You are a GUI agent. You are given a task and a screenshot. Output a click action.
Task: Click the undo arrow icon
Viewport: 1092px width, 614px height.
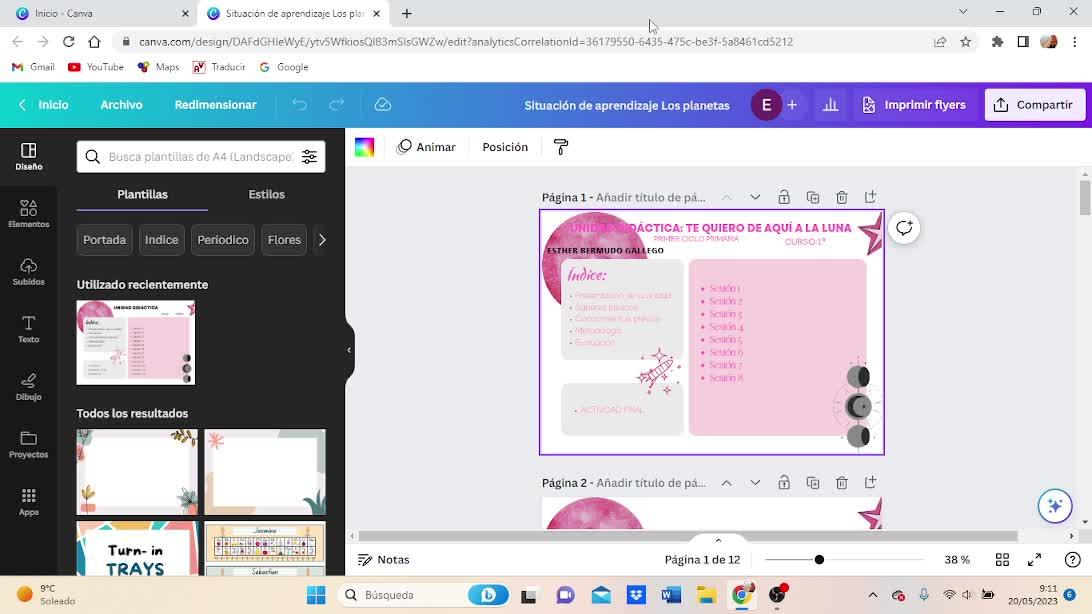[x=299, y=104]
